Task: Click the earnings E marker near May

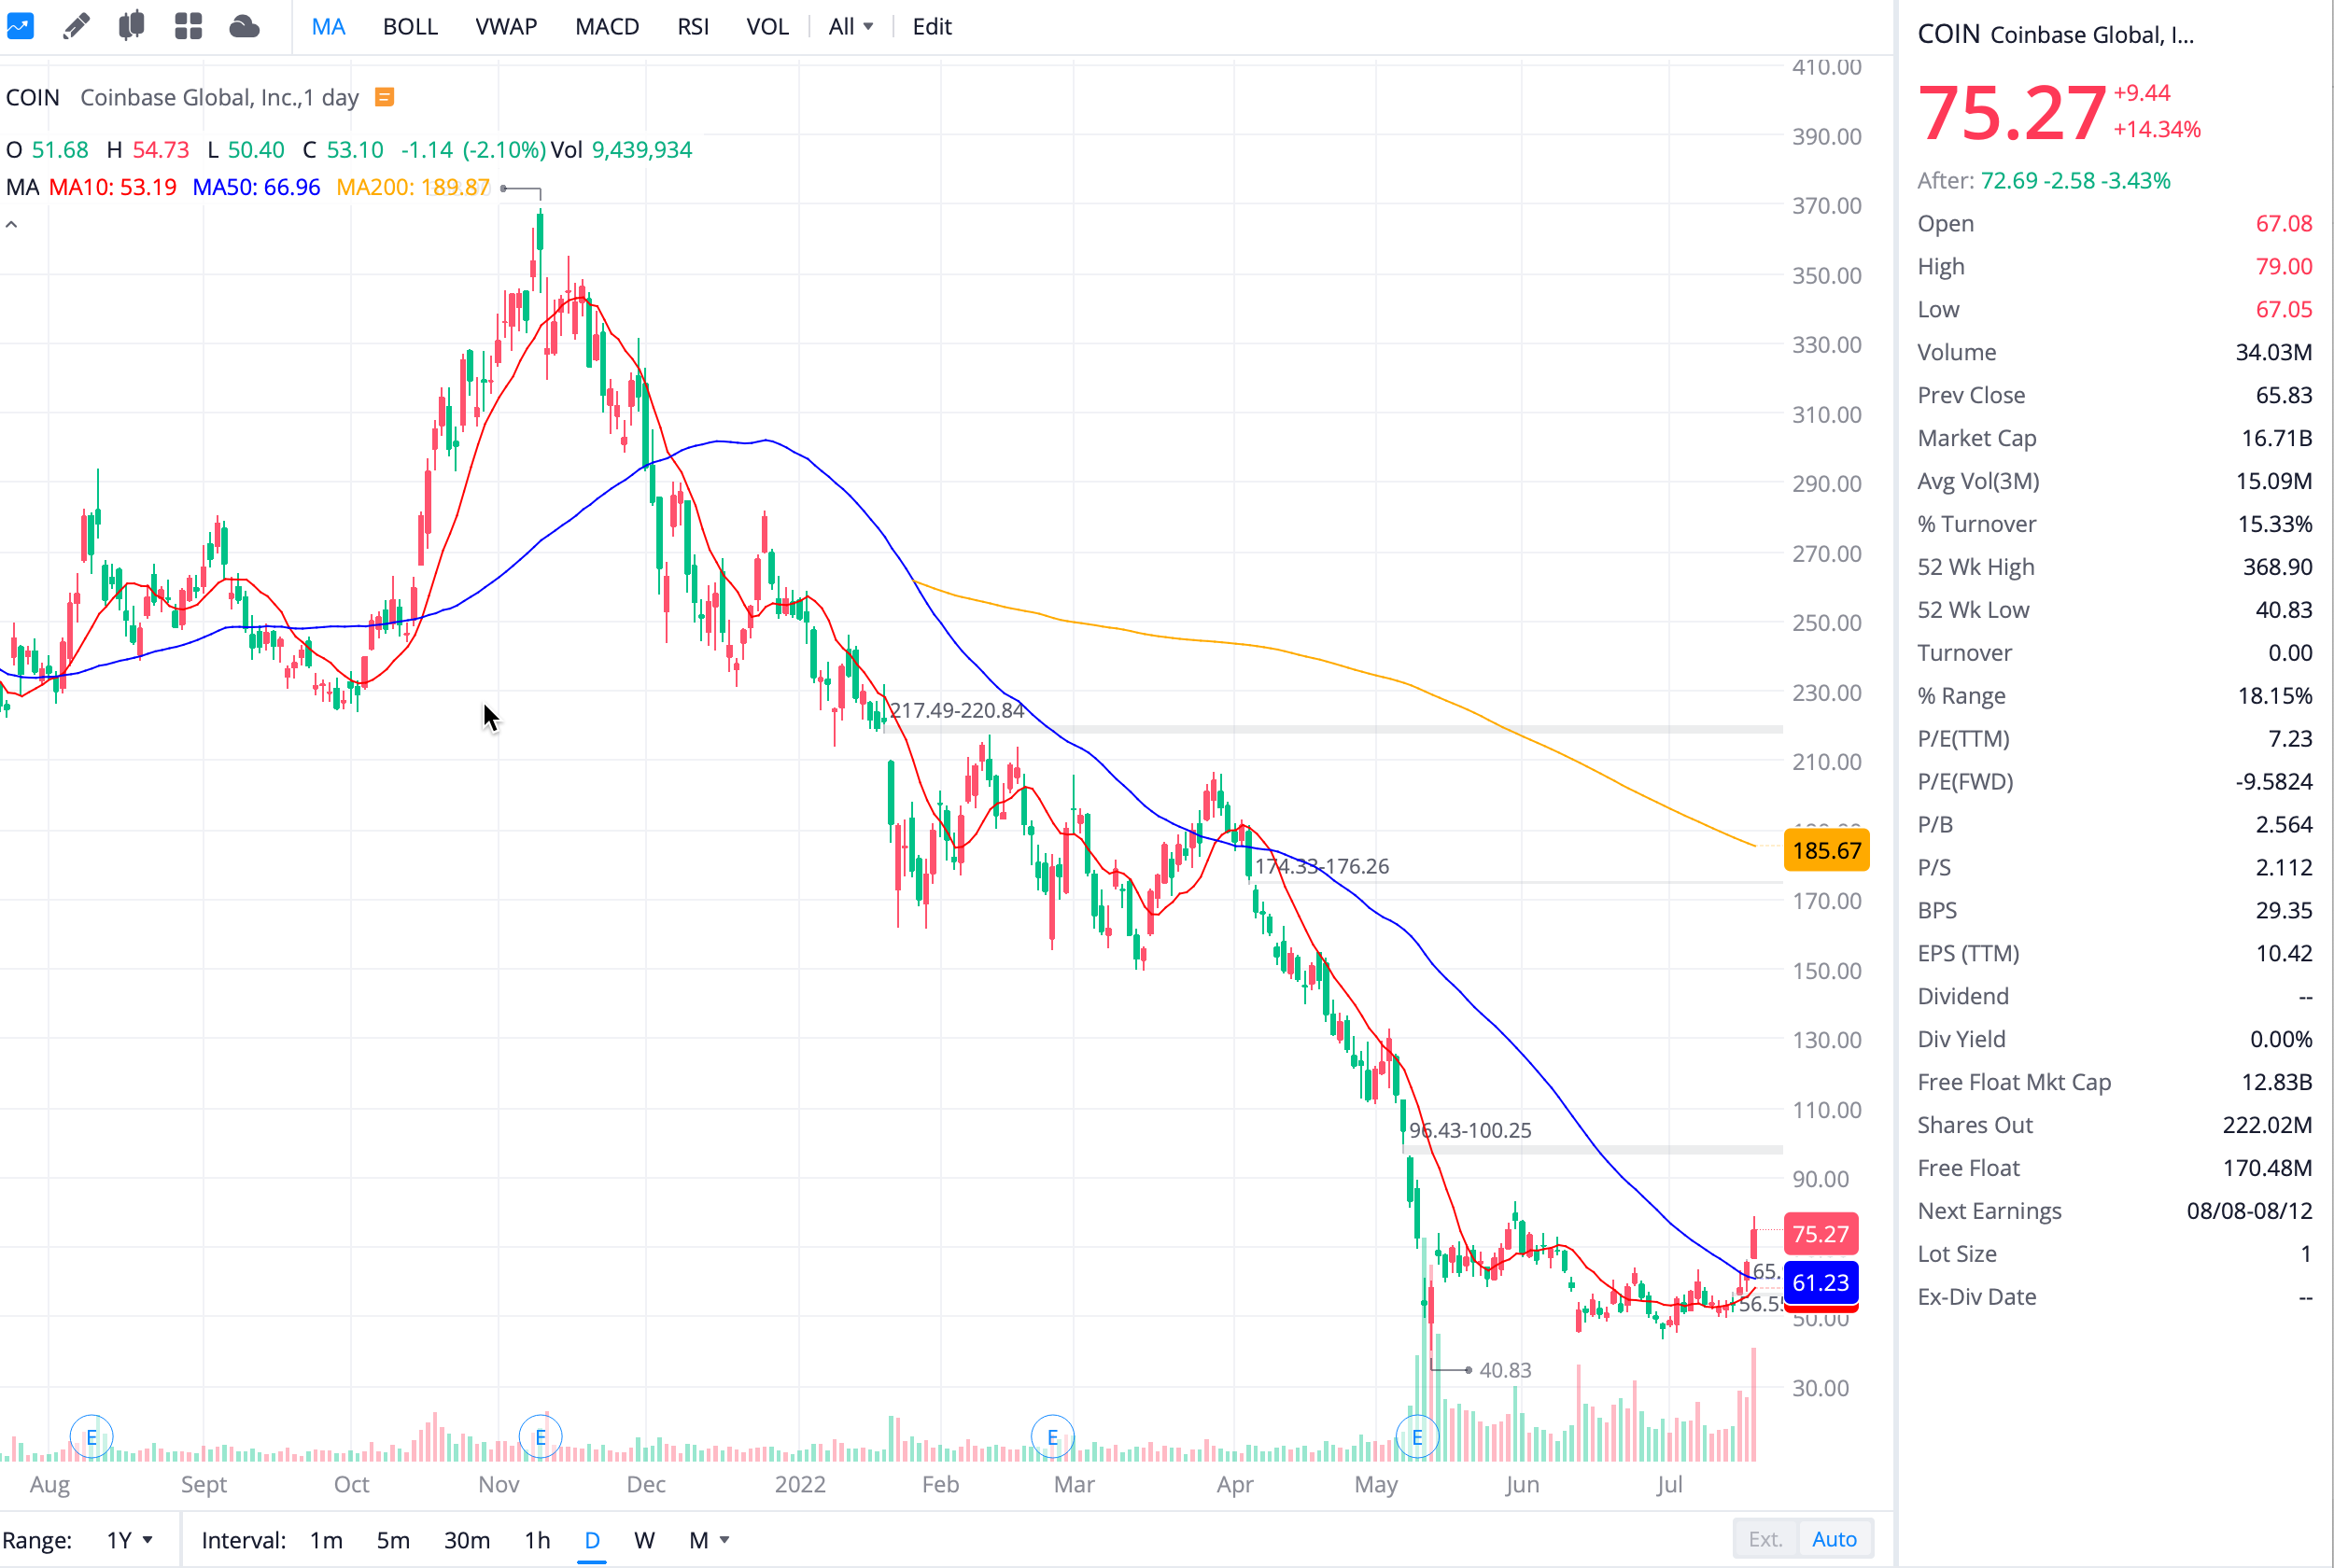Action: pos(1416,1437)
